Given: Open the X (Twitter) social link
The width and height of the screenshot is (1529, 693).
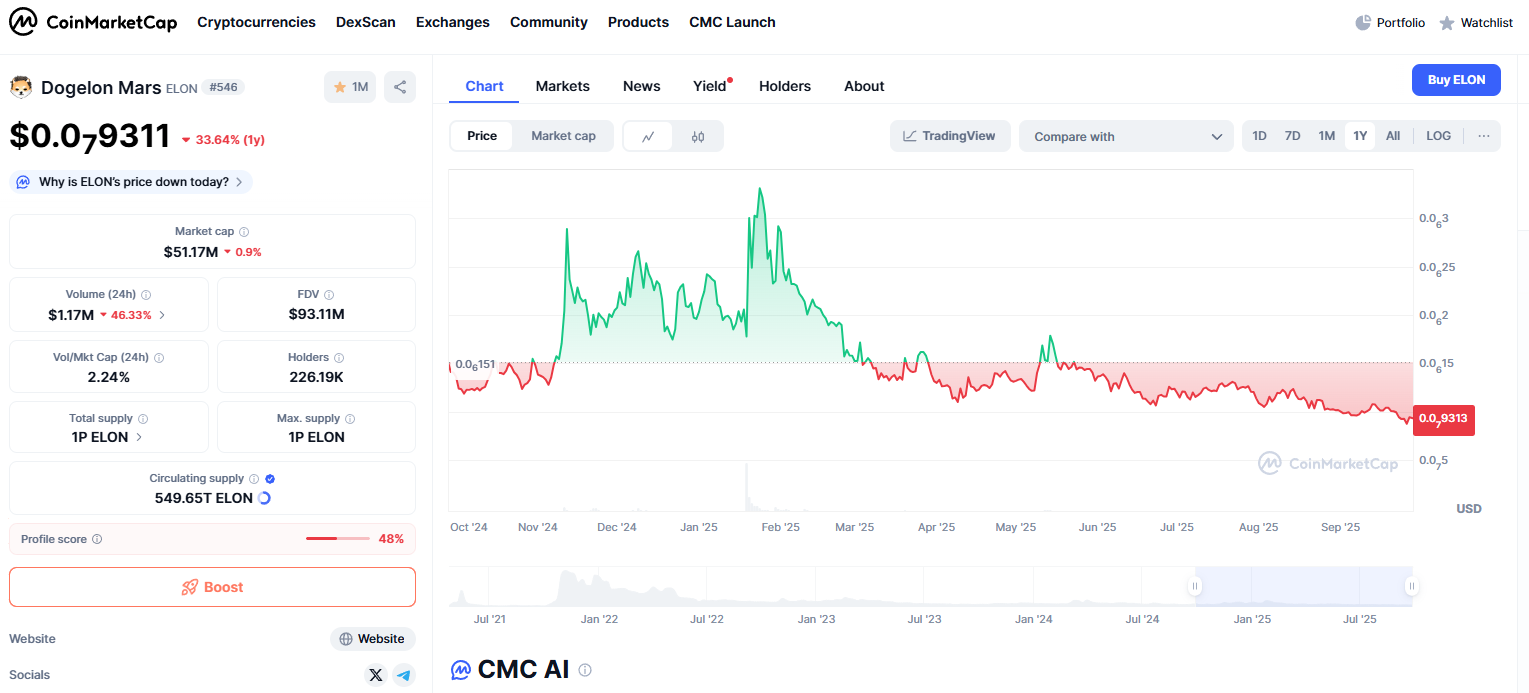Looking at the screenshot, I should 376,675.
